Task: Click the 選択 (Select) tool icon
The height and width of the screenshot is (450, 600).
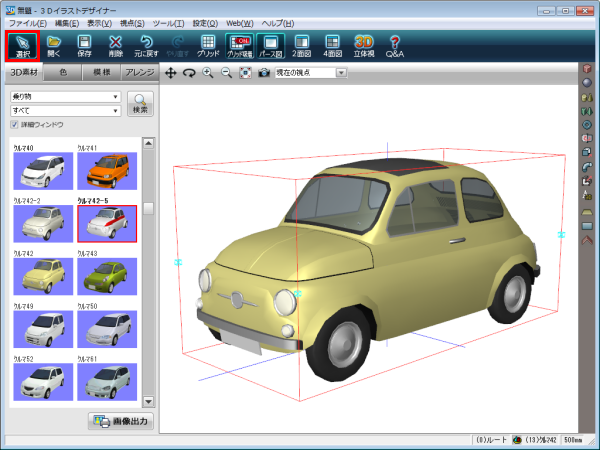Action: pyautogui.click(x=23, y=45)
